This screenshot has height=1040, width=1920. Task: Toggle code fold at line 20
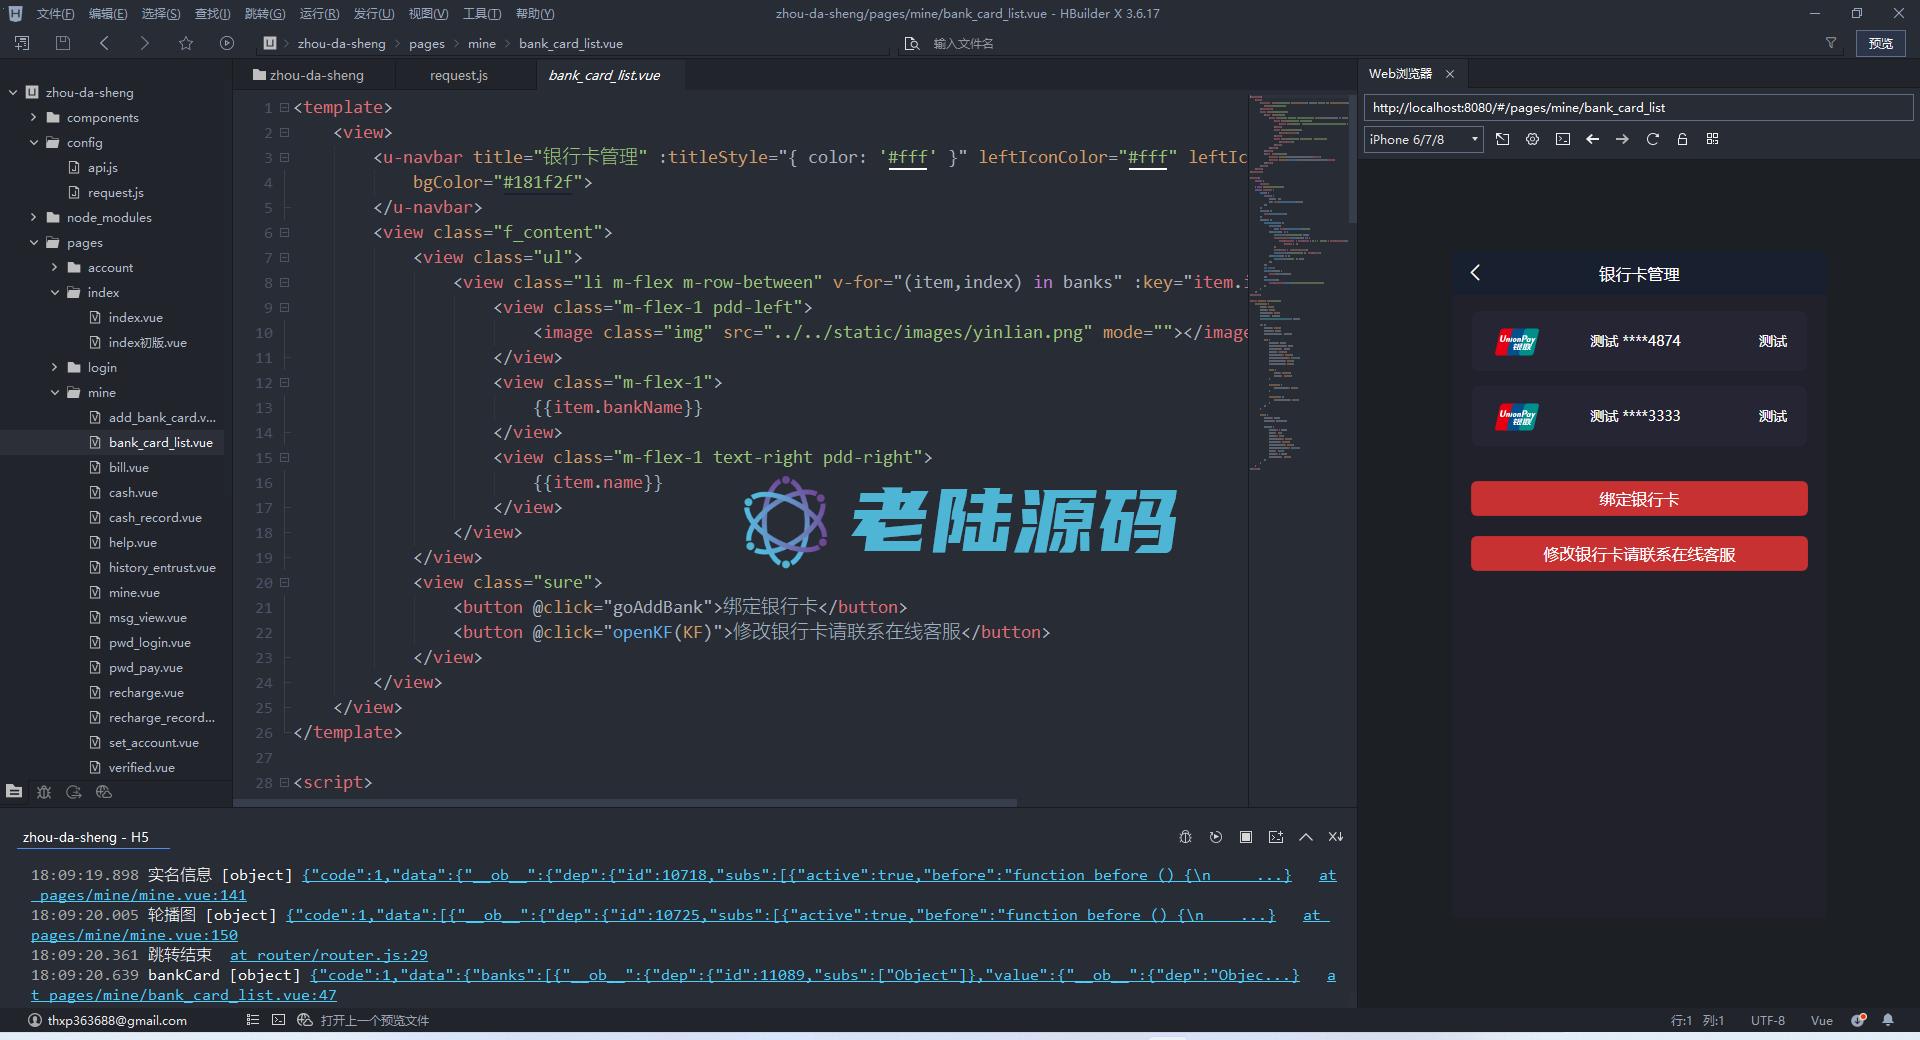coord(285,582)
